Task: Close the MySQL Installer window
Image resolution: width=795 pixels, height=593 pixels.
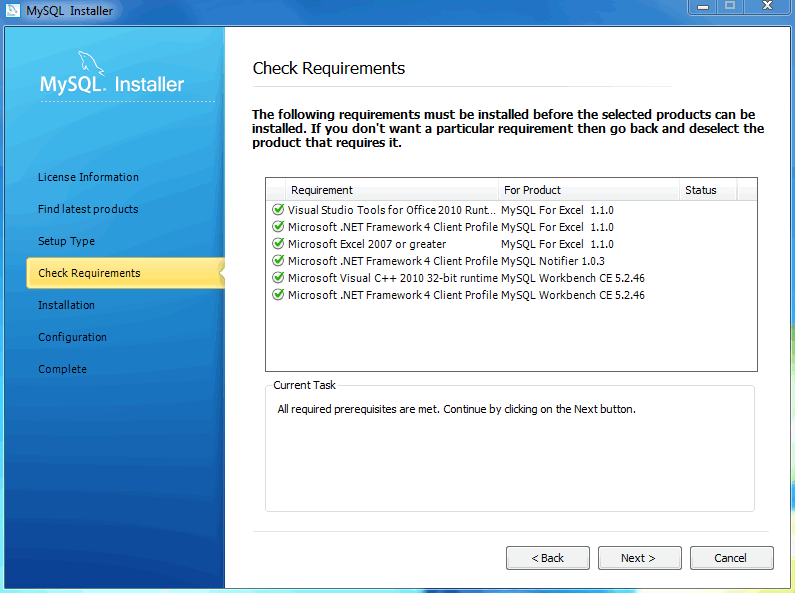Action: [x=768, y=7]
